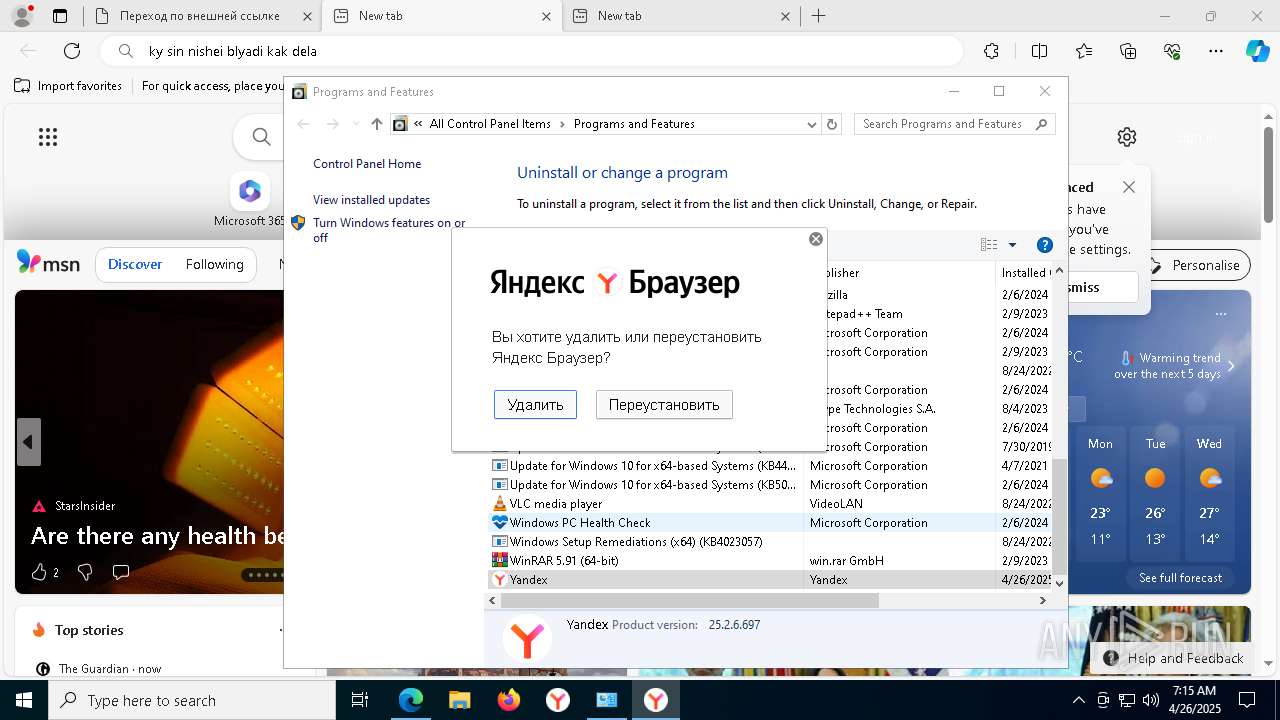Open the volume control in tray

[1150, 700]
